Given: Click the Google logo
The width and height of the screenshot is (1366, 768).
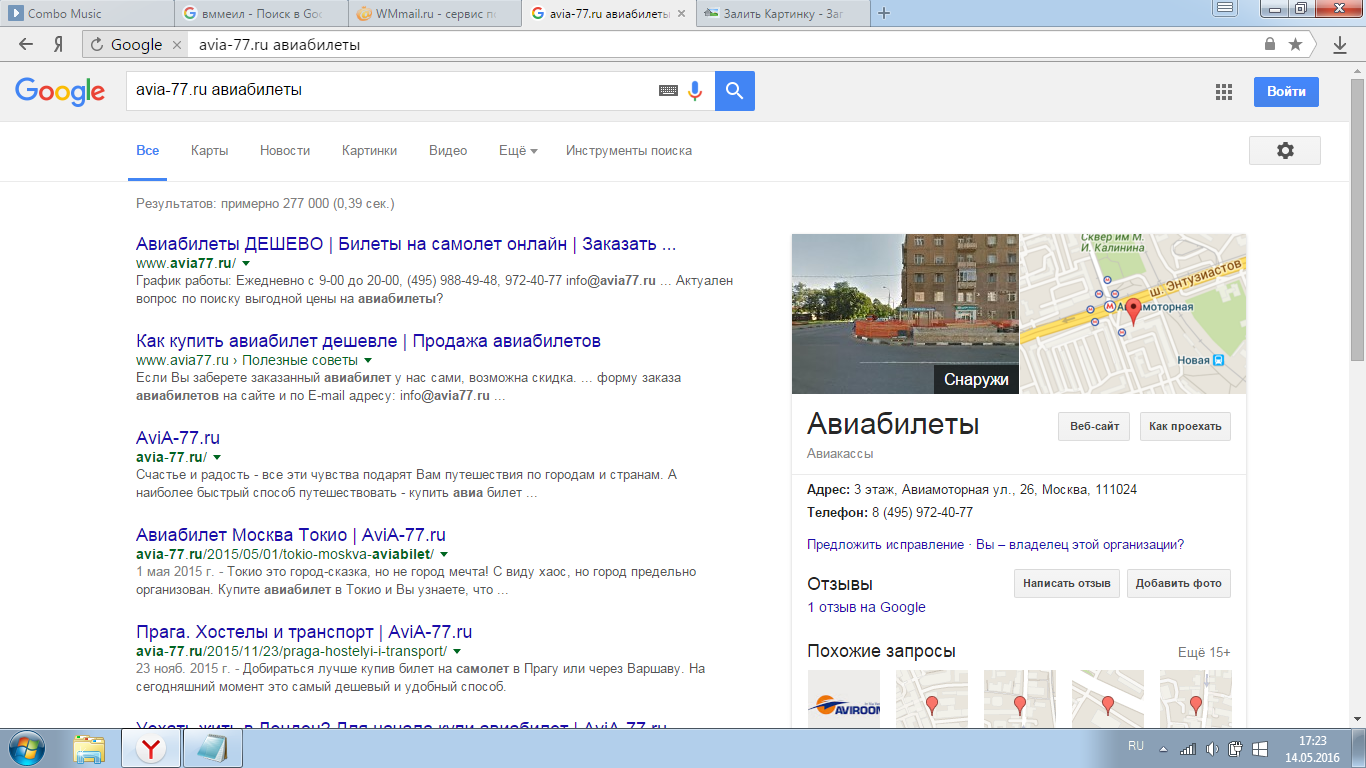Looking at the screenshot, I should click(x=60, y=91).
